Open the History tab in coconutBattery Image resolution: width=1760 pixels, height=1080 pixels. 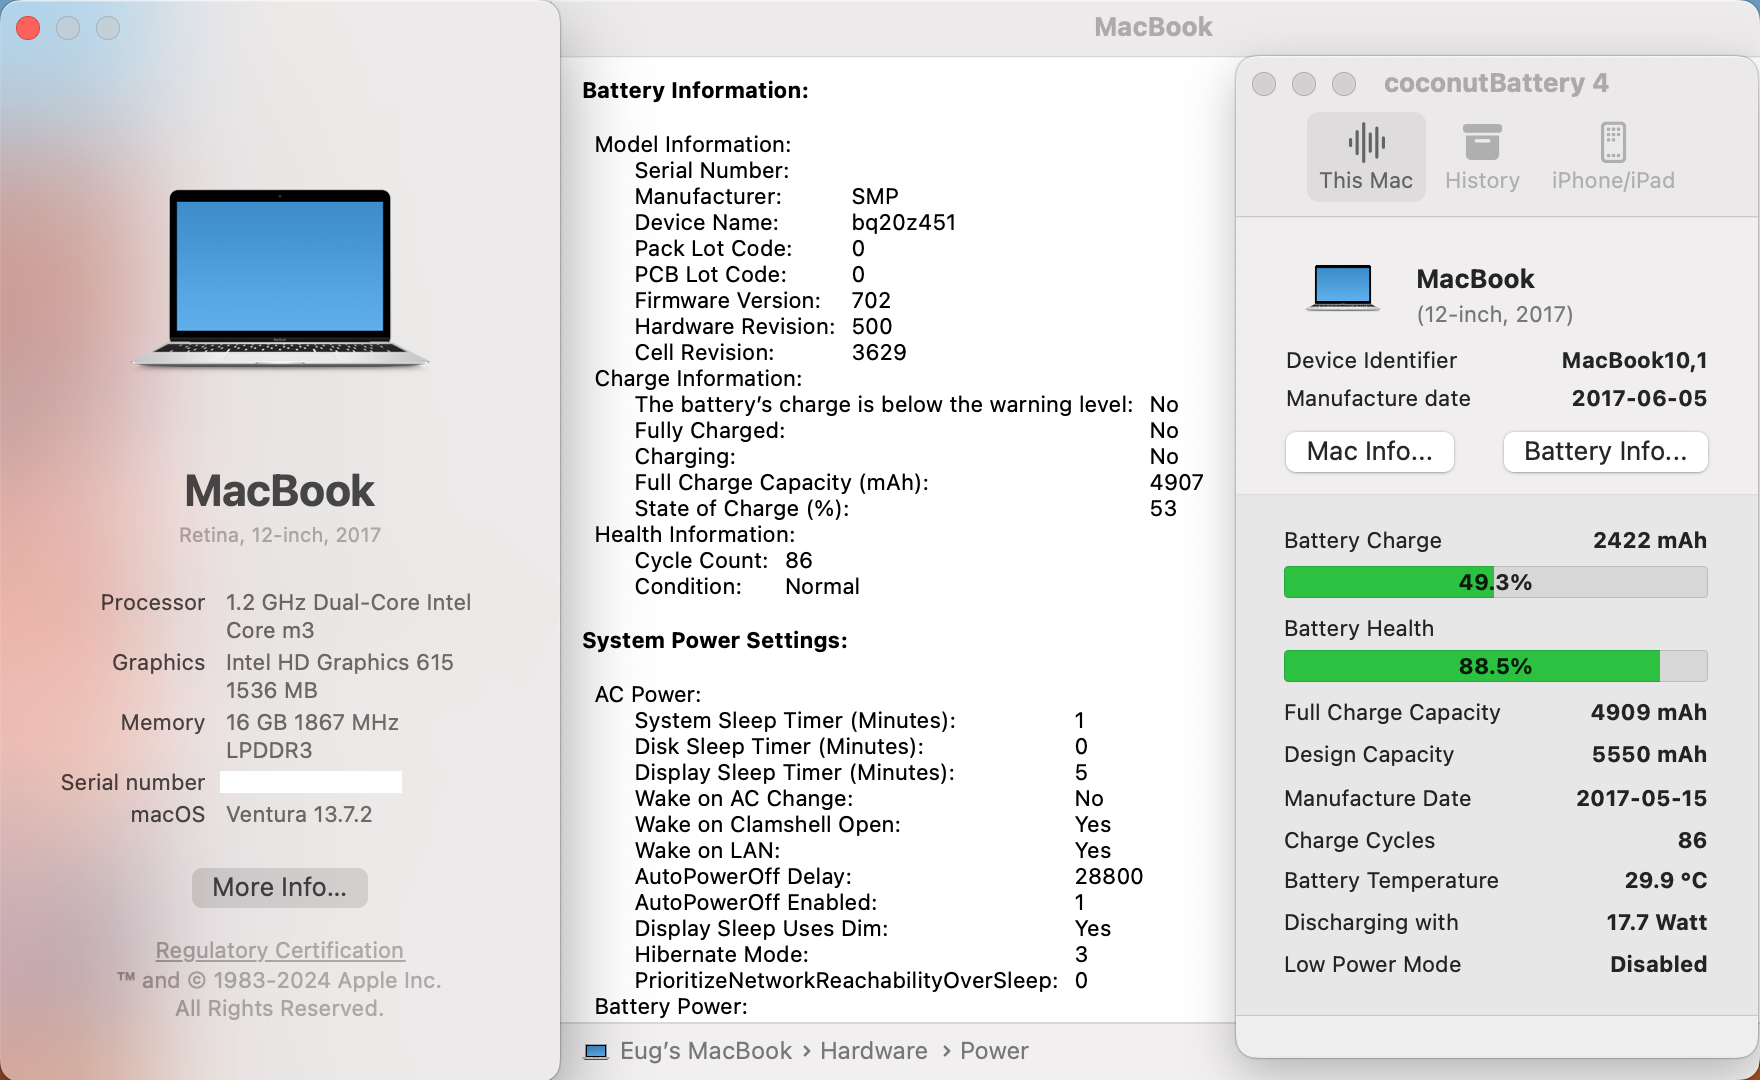tap(1482, 157)
